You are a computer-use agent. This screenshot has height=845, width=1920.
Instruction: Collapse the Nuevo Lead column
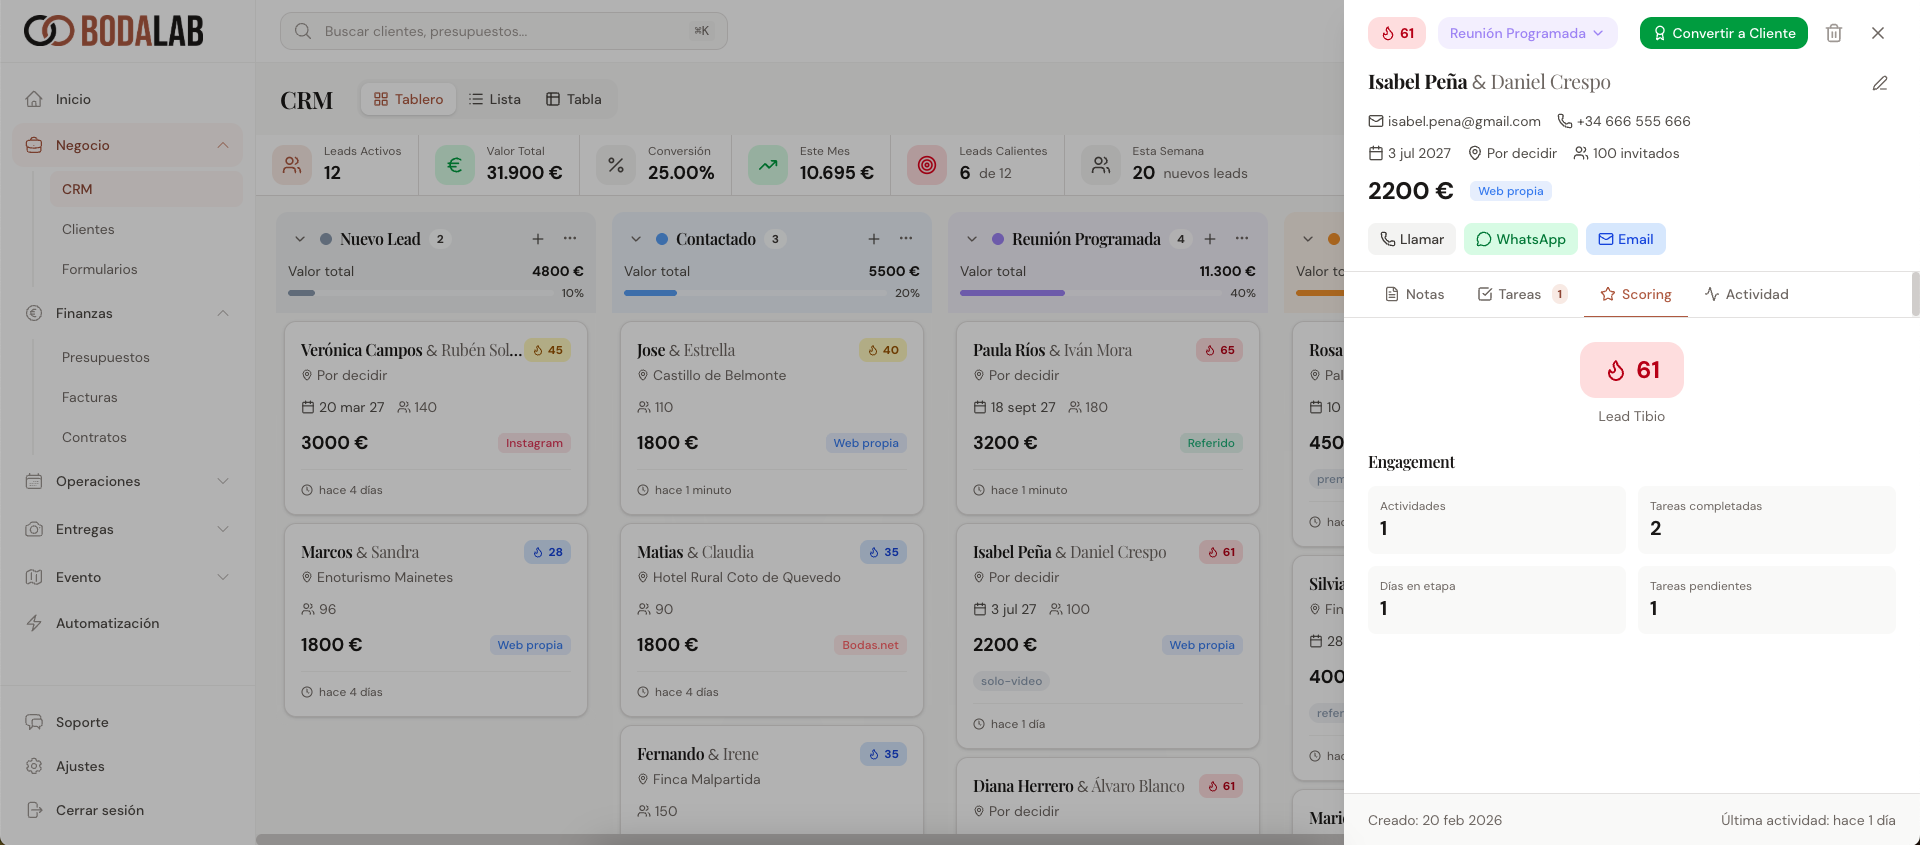point(300,239)
